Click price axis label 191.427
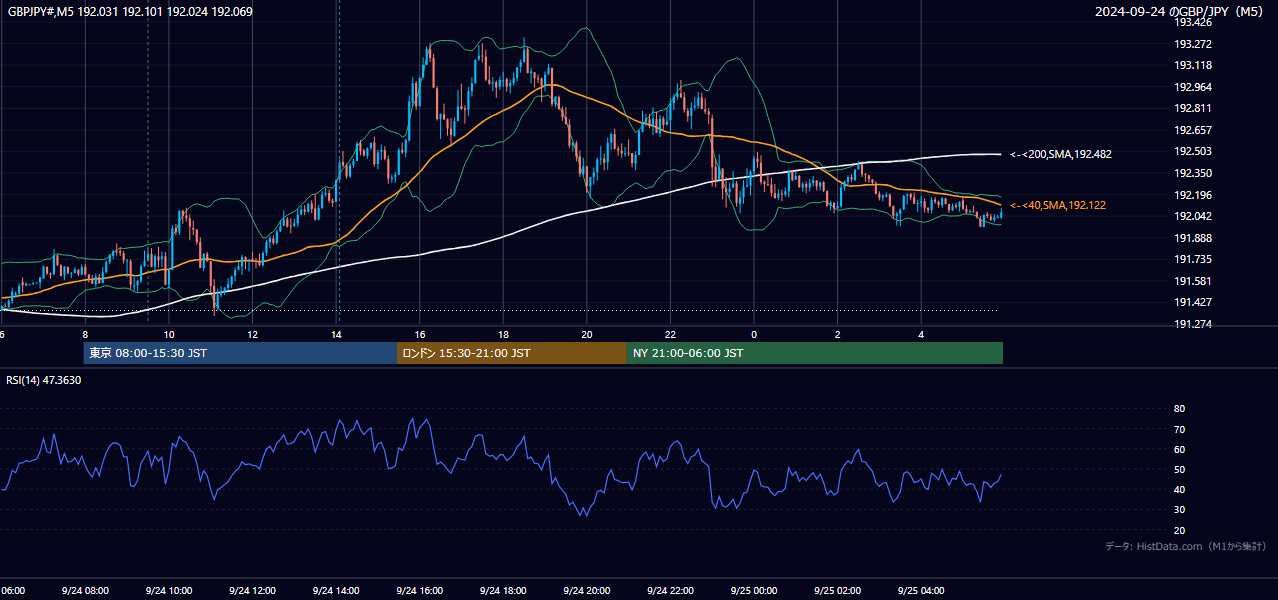 pos(1193,302)
